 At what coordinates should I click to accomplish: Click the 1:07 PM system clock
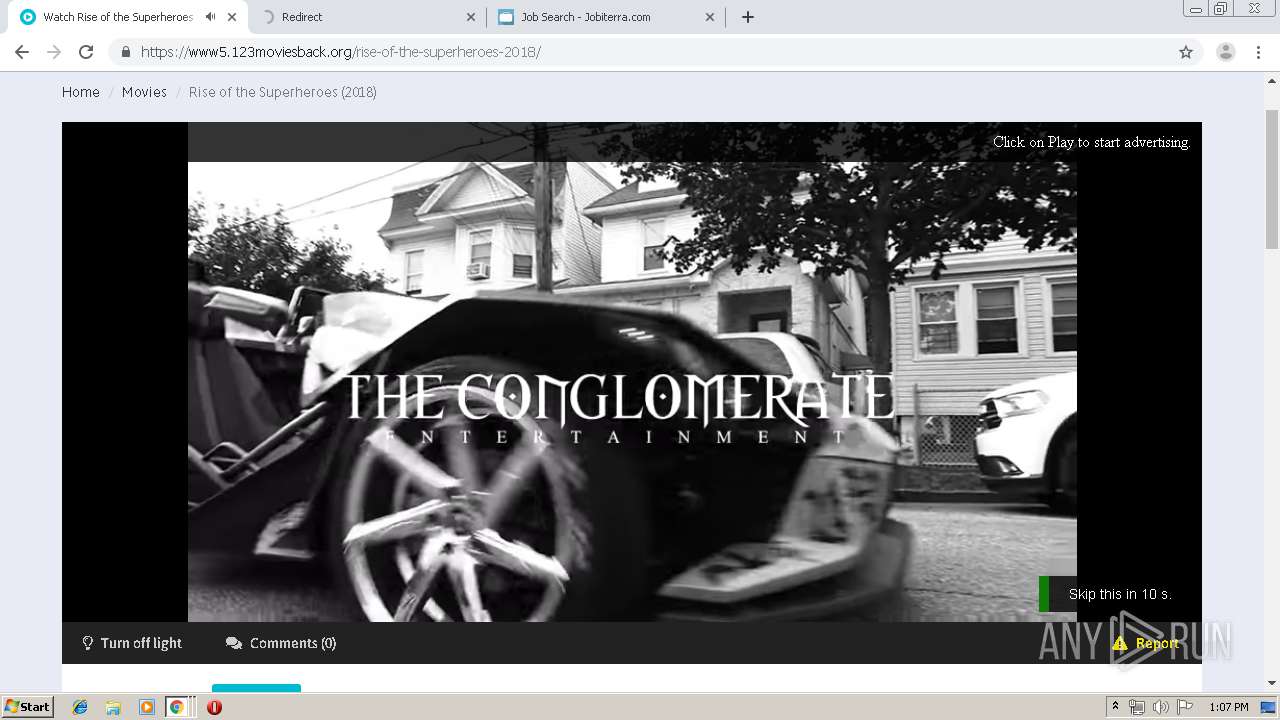[1228, 707]
